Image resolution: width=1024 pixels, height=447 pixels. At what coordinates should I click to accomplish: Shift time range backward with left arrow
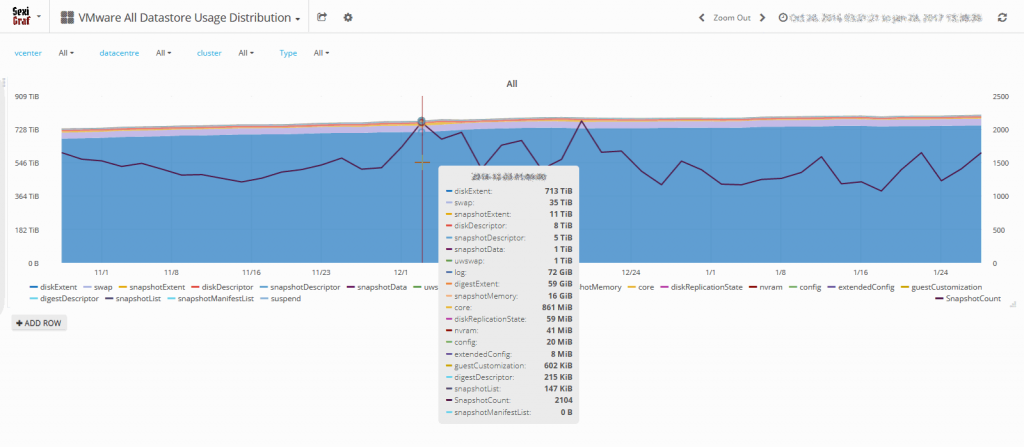[701, 18]
